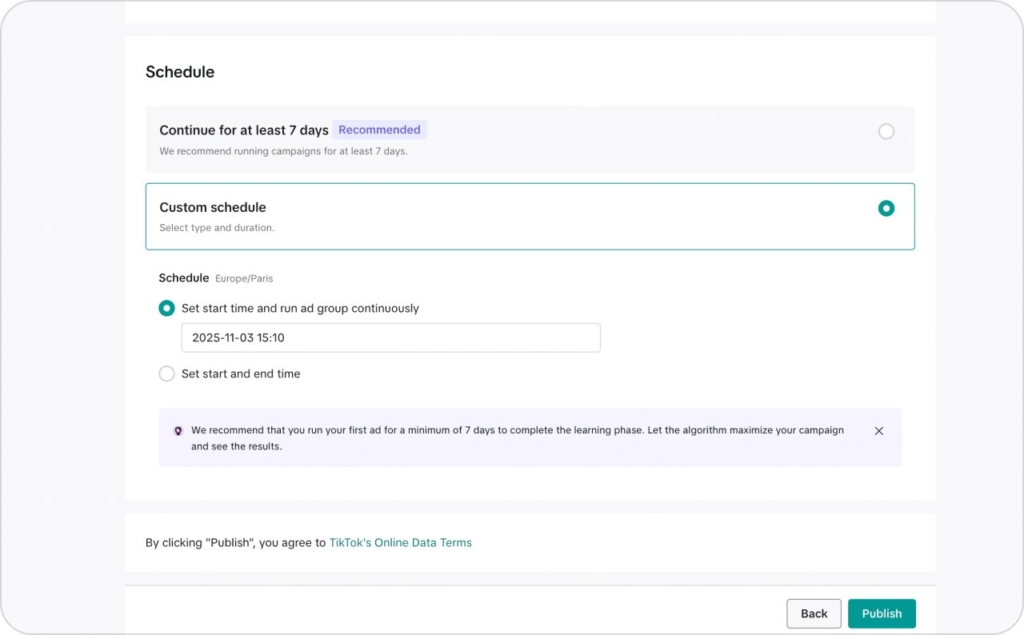Viewport: 1024px width, 635px height.
Task: Click the Schedule section heading
Action: [180, 72]
